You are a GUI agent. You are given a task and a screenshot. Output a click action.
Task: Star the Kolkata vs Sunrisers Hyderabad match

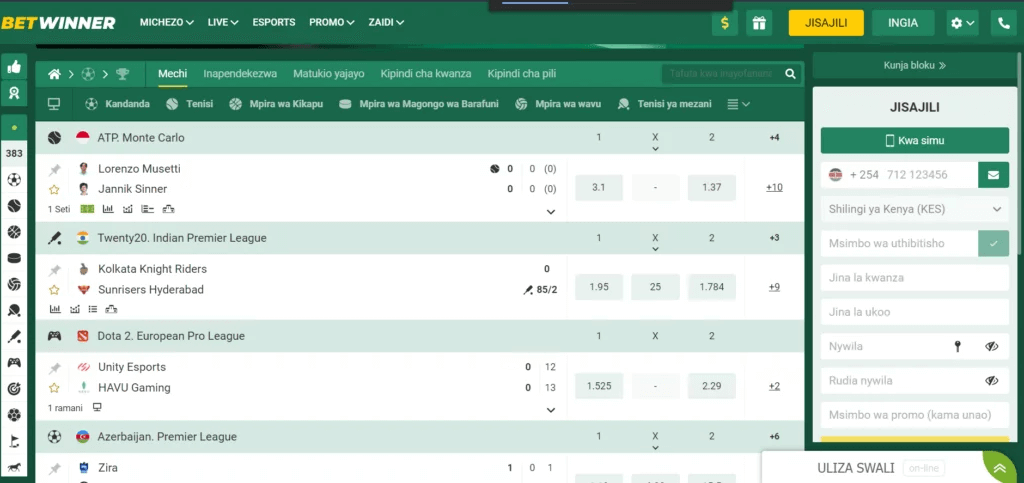[54, 290]
